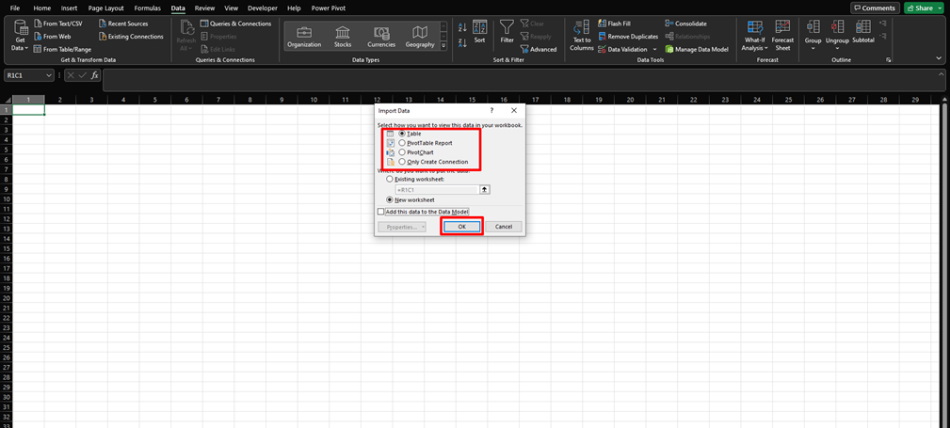Viewport: 950px width, 428px height.
Task: Click the Select All corner triangle
Action: pos(7,99)
